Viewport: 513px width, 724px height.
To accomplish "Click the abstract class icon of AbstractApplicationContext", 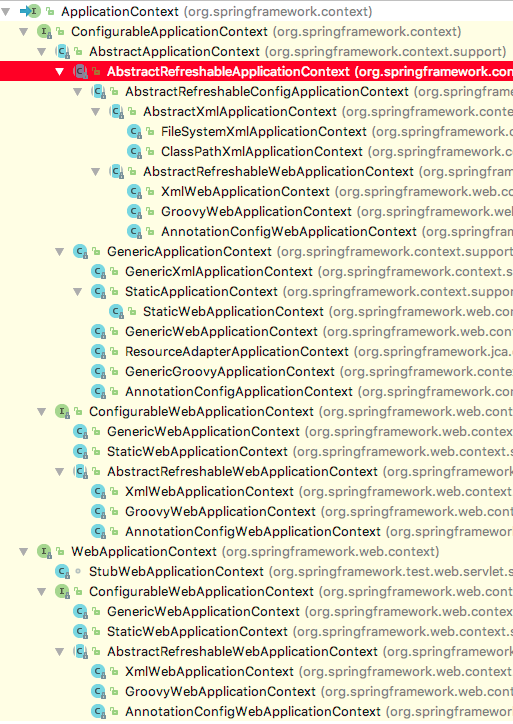I will (x=62, y=51).
